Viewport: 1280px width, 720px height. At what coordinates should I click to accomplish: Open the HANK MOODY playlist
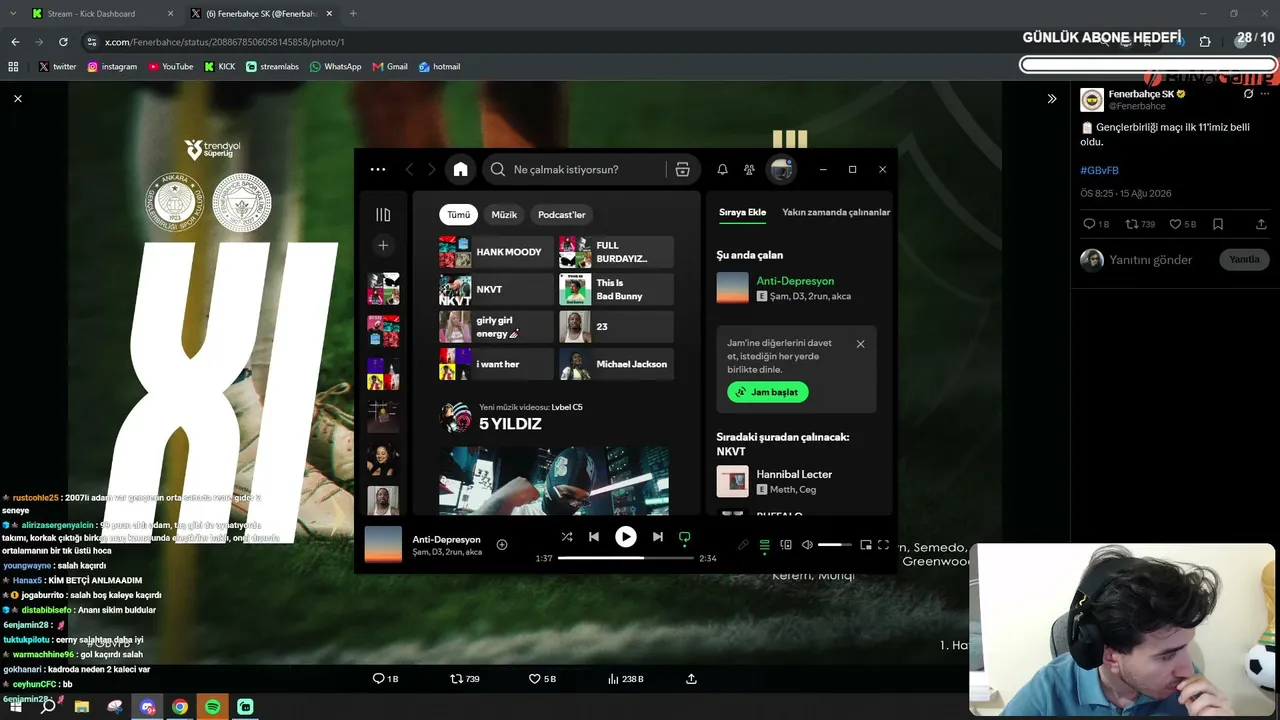(496, 252)
